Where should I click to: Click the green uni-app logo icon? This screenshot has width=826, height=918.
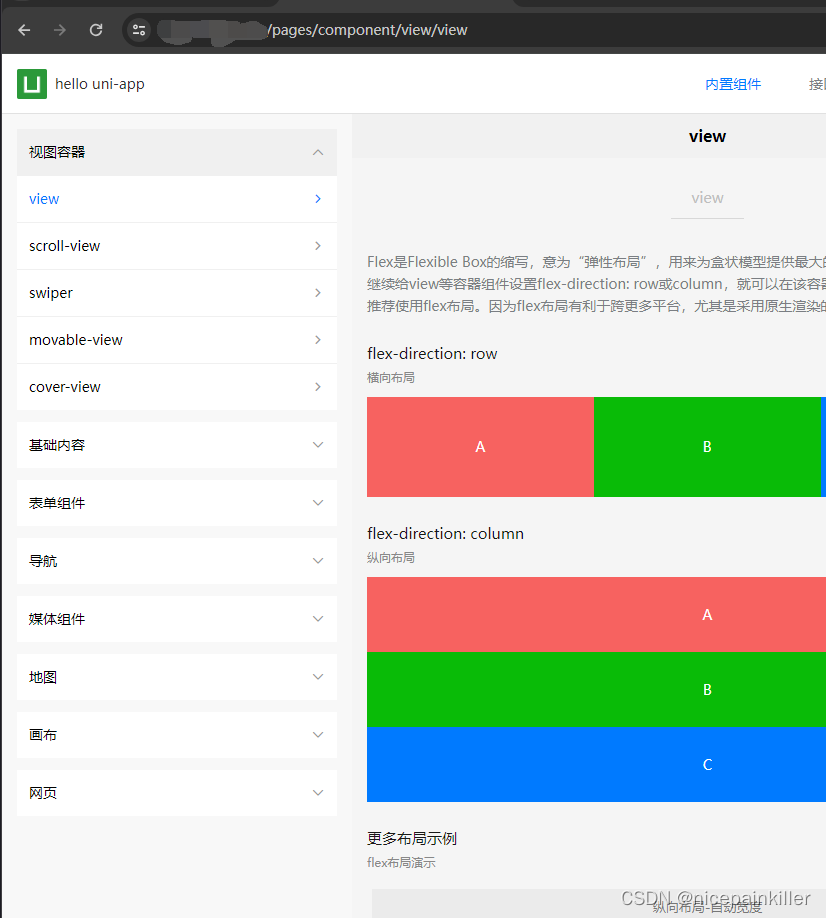pyautogui.click(x=32, y=84)
